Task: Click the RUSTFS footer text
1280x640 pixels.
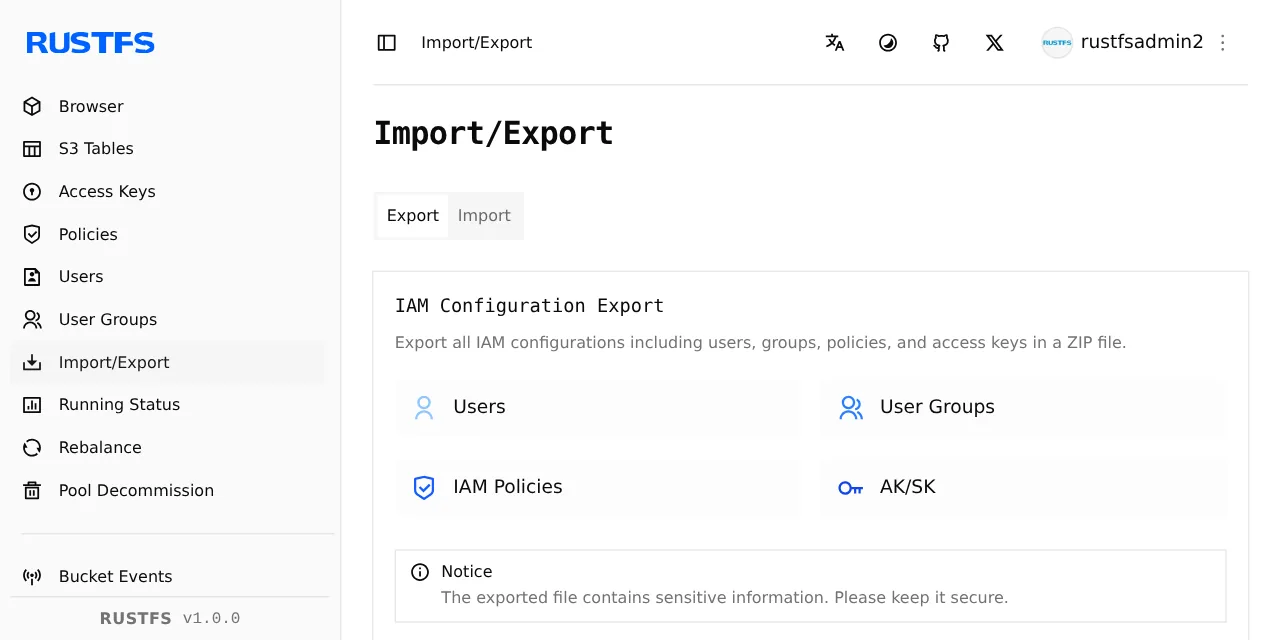Action: (x=136, y=619)
